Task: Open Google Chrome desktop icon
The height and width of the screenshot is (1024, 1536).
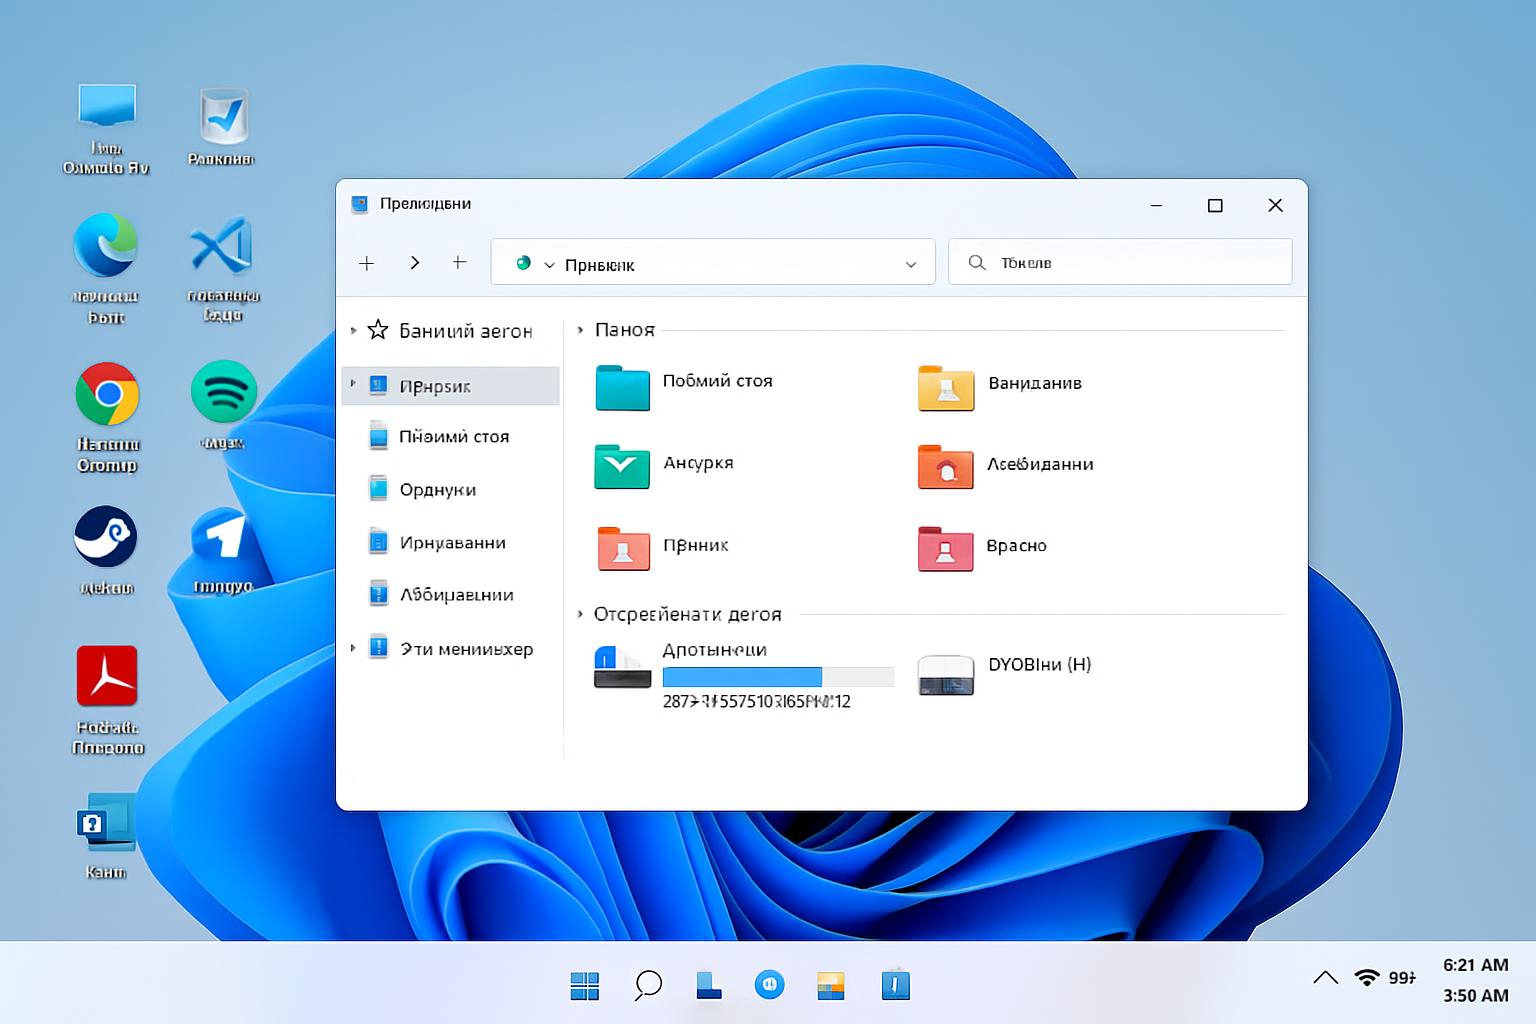Action: [107, 395]
